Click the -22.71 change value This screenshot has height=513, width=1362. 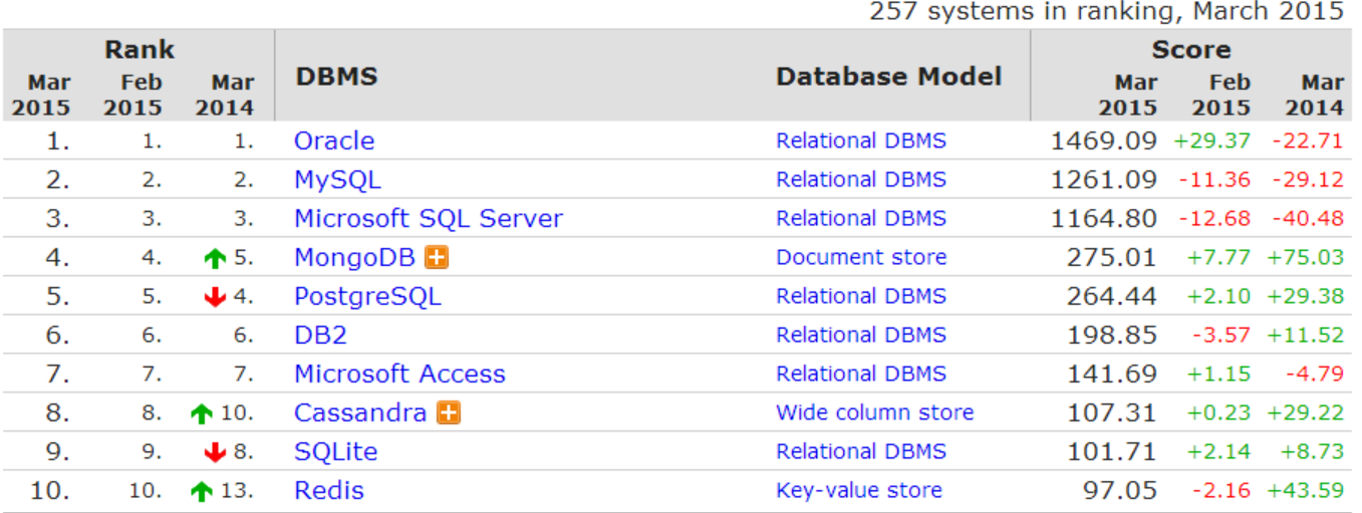pyautogui.click(x=1308, y=141)
